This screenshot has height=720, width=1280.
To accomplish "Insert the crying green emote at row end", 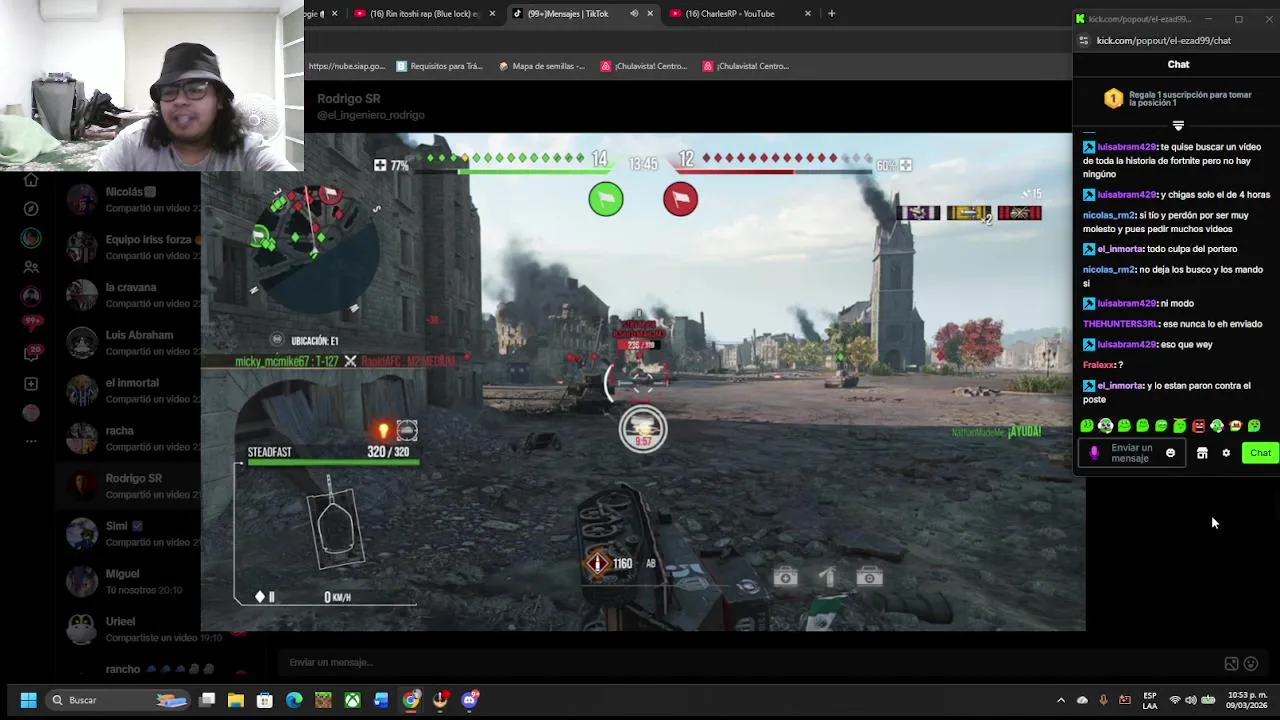I will tap(1254, 426).
